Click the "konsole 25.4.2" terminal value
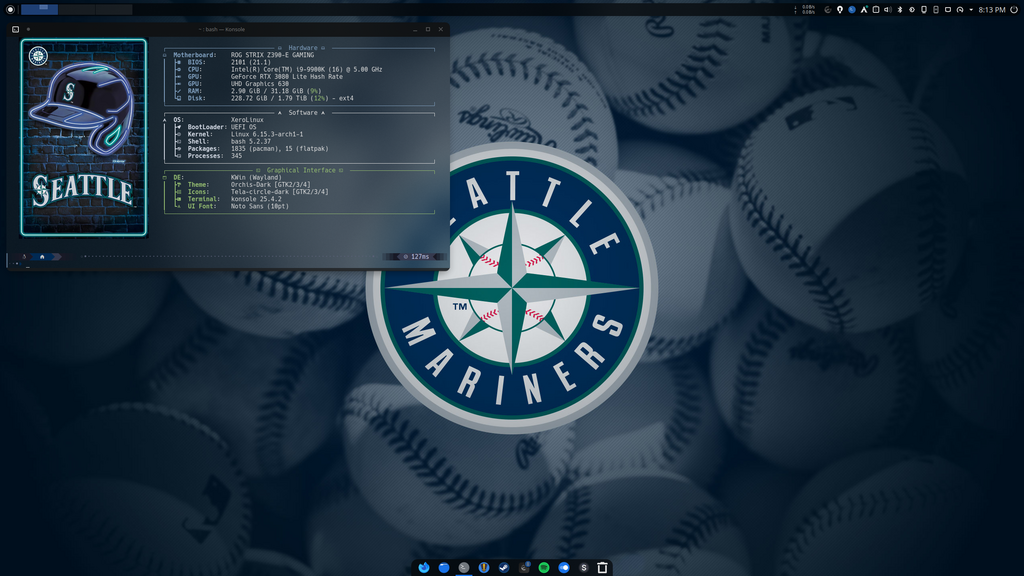 [256, 199]
